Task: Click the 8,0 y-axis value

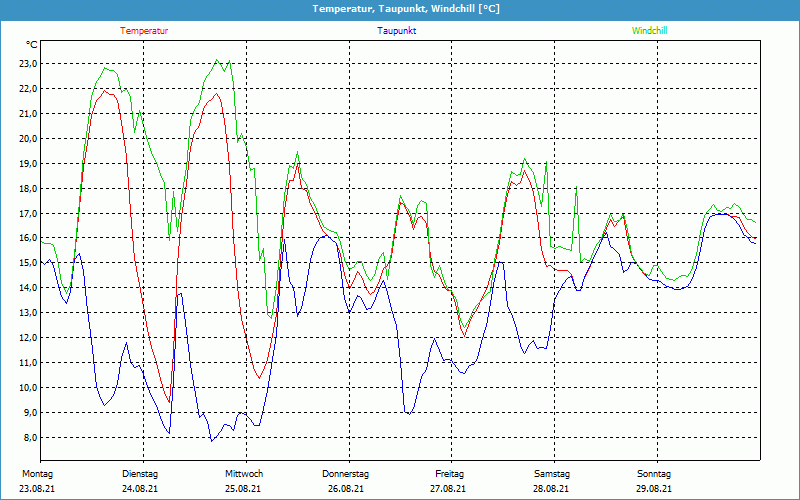Action: [x=30, y=438]
